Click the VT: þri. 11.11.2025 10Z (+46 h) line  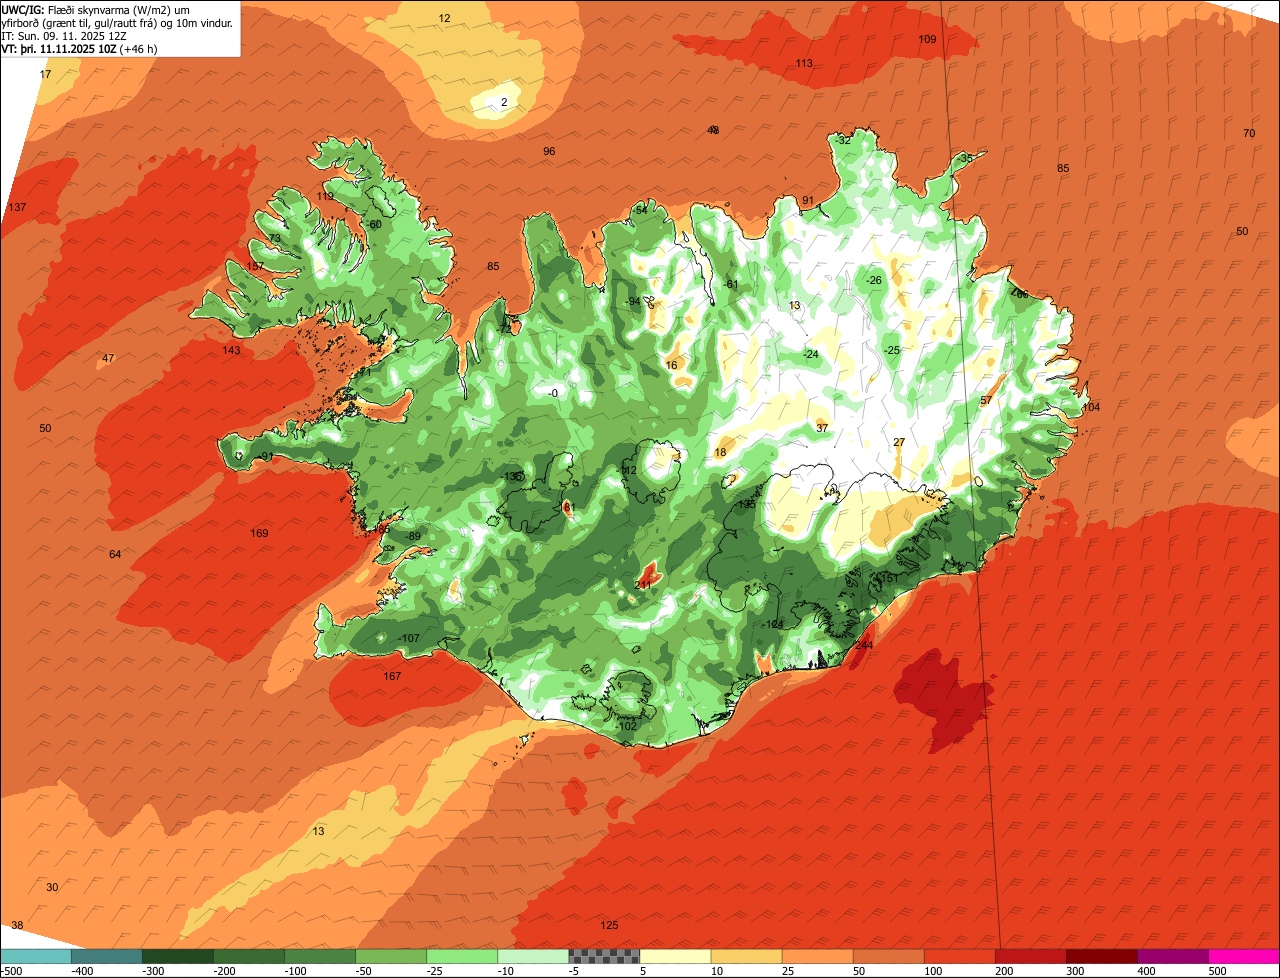(x=80, y=48)
